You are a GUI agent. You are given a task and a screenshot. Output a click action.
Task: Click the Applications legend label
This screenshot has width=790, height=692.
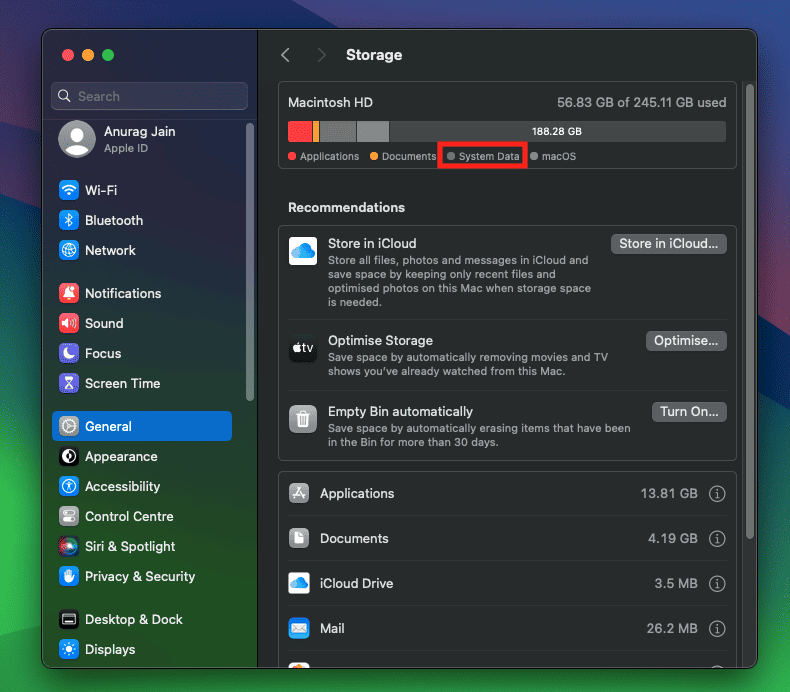330,156
